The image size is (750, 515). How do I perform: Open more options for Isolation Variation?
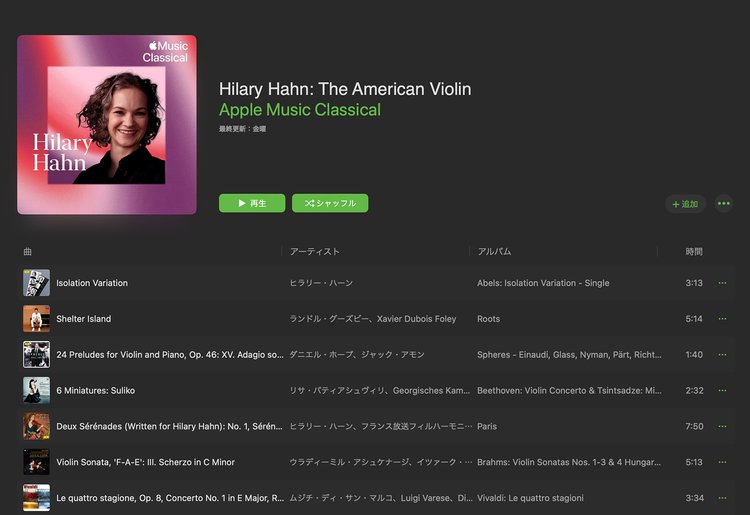coord(722,283)
